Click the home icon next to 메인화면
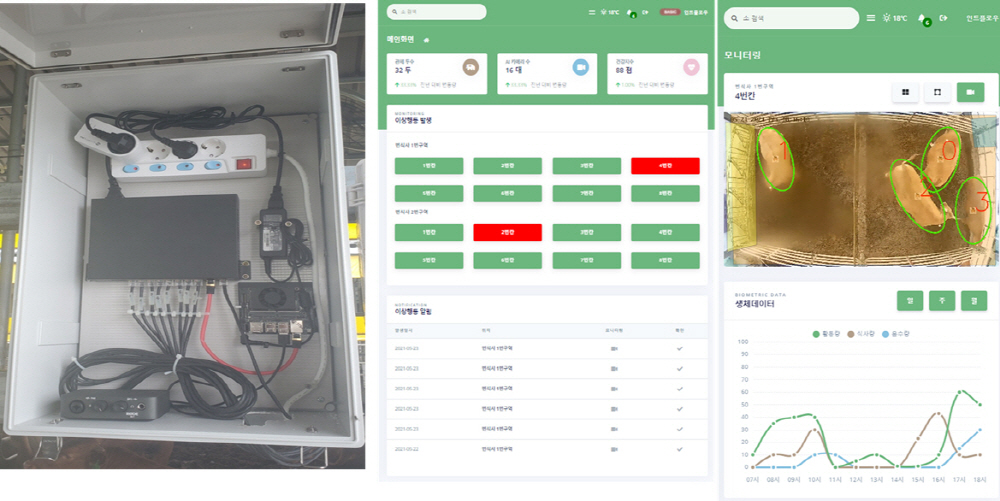1000x501 pixels. click(426, 40)
